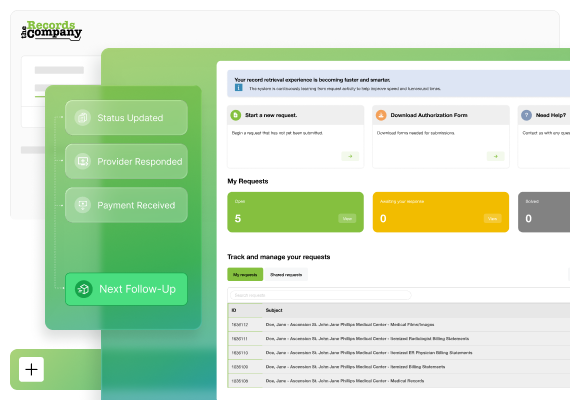The image size is (570, 400).
Task: Open request row for Medical Records
Action: [398, 381]
